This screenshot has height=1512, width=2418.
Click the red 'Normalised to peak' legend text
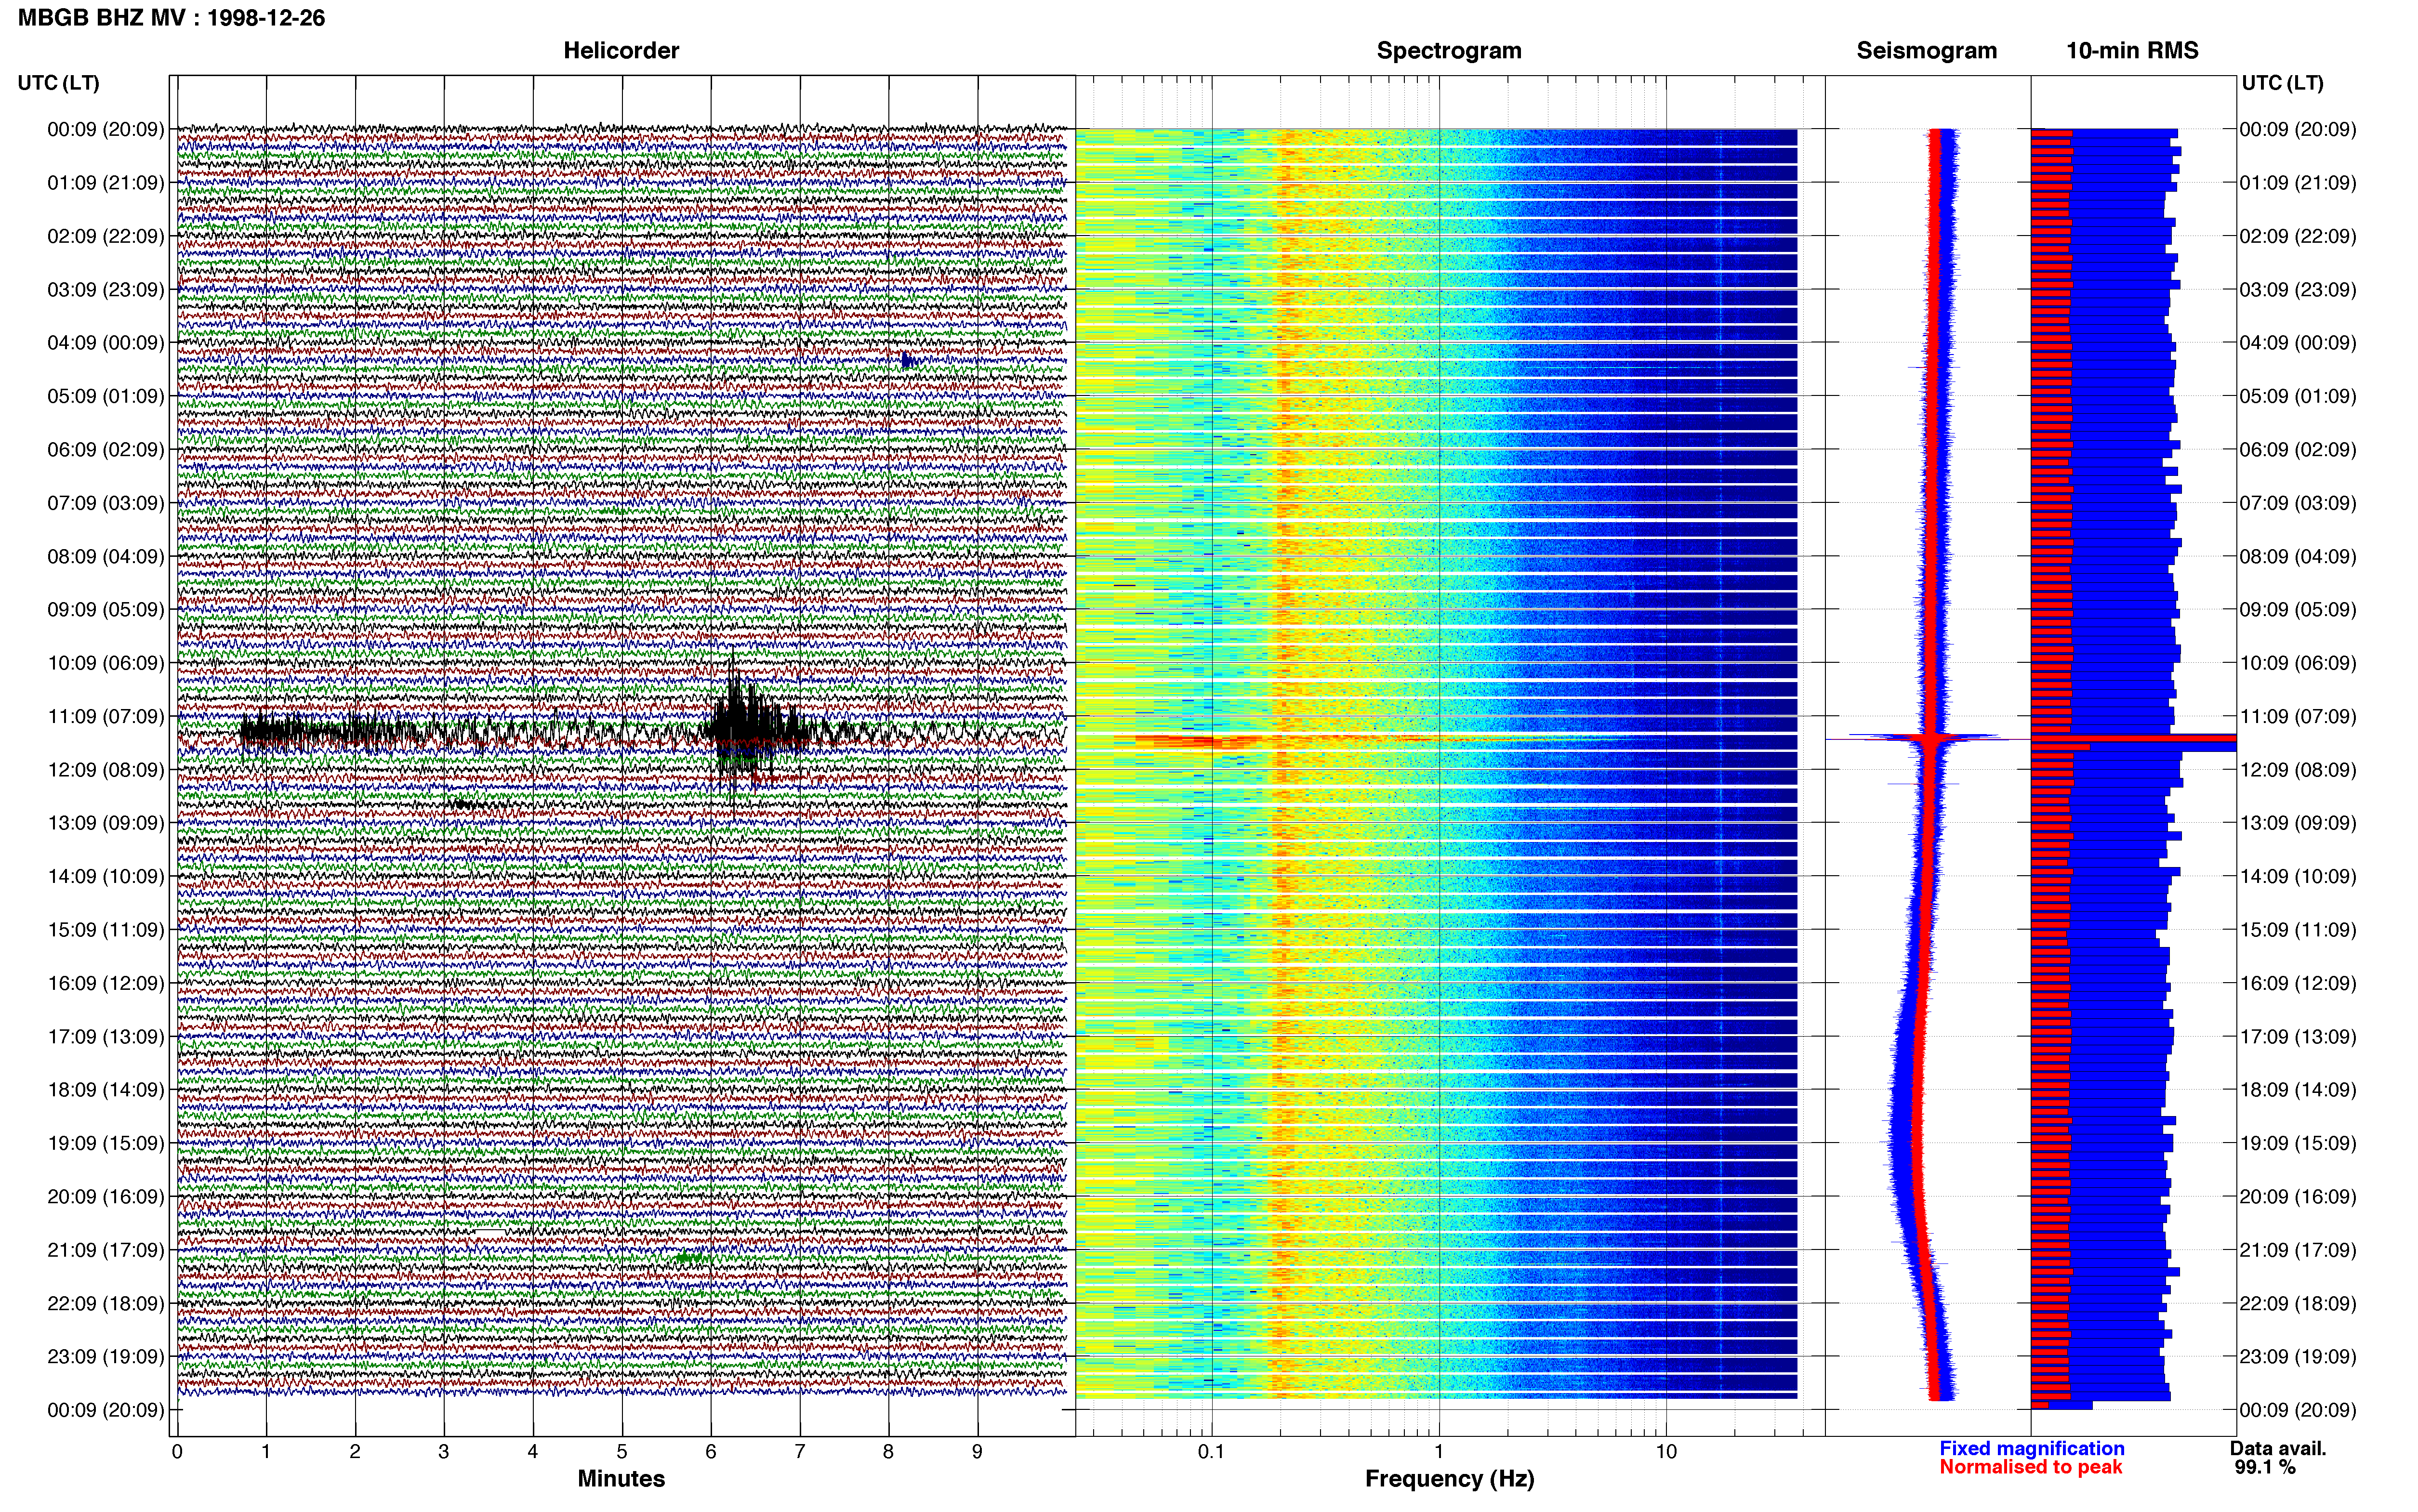pos(2031,1468)
